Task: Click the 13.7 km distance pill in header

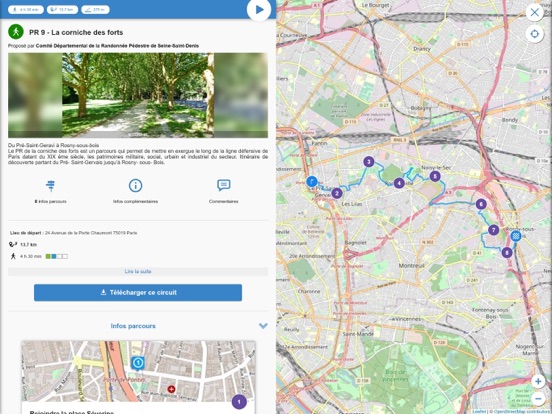Action: coord(62,10)
